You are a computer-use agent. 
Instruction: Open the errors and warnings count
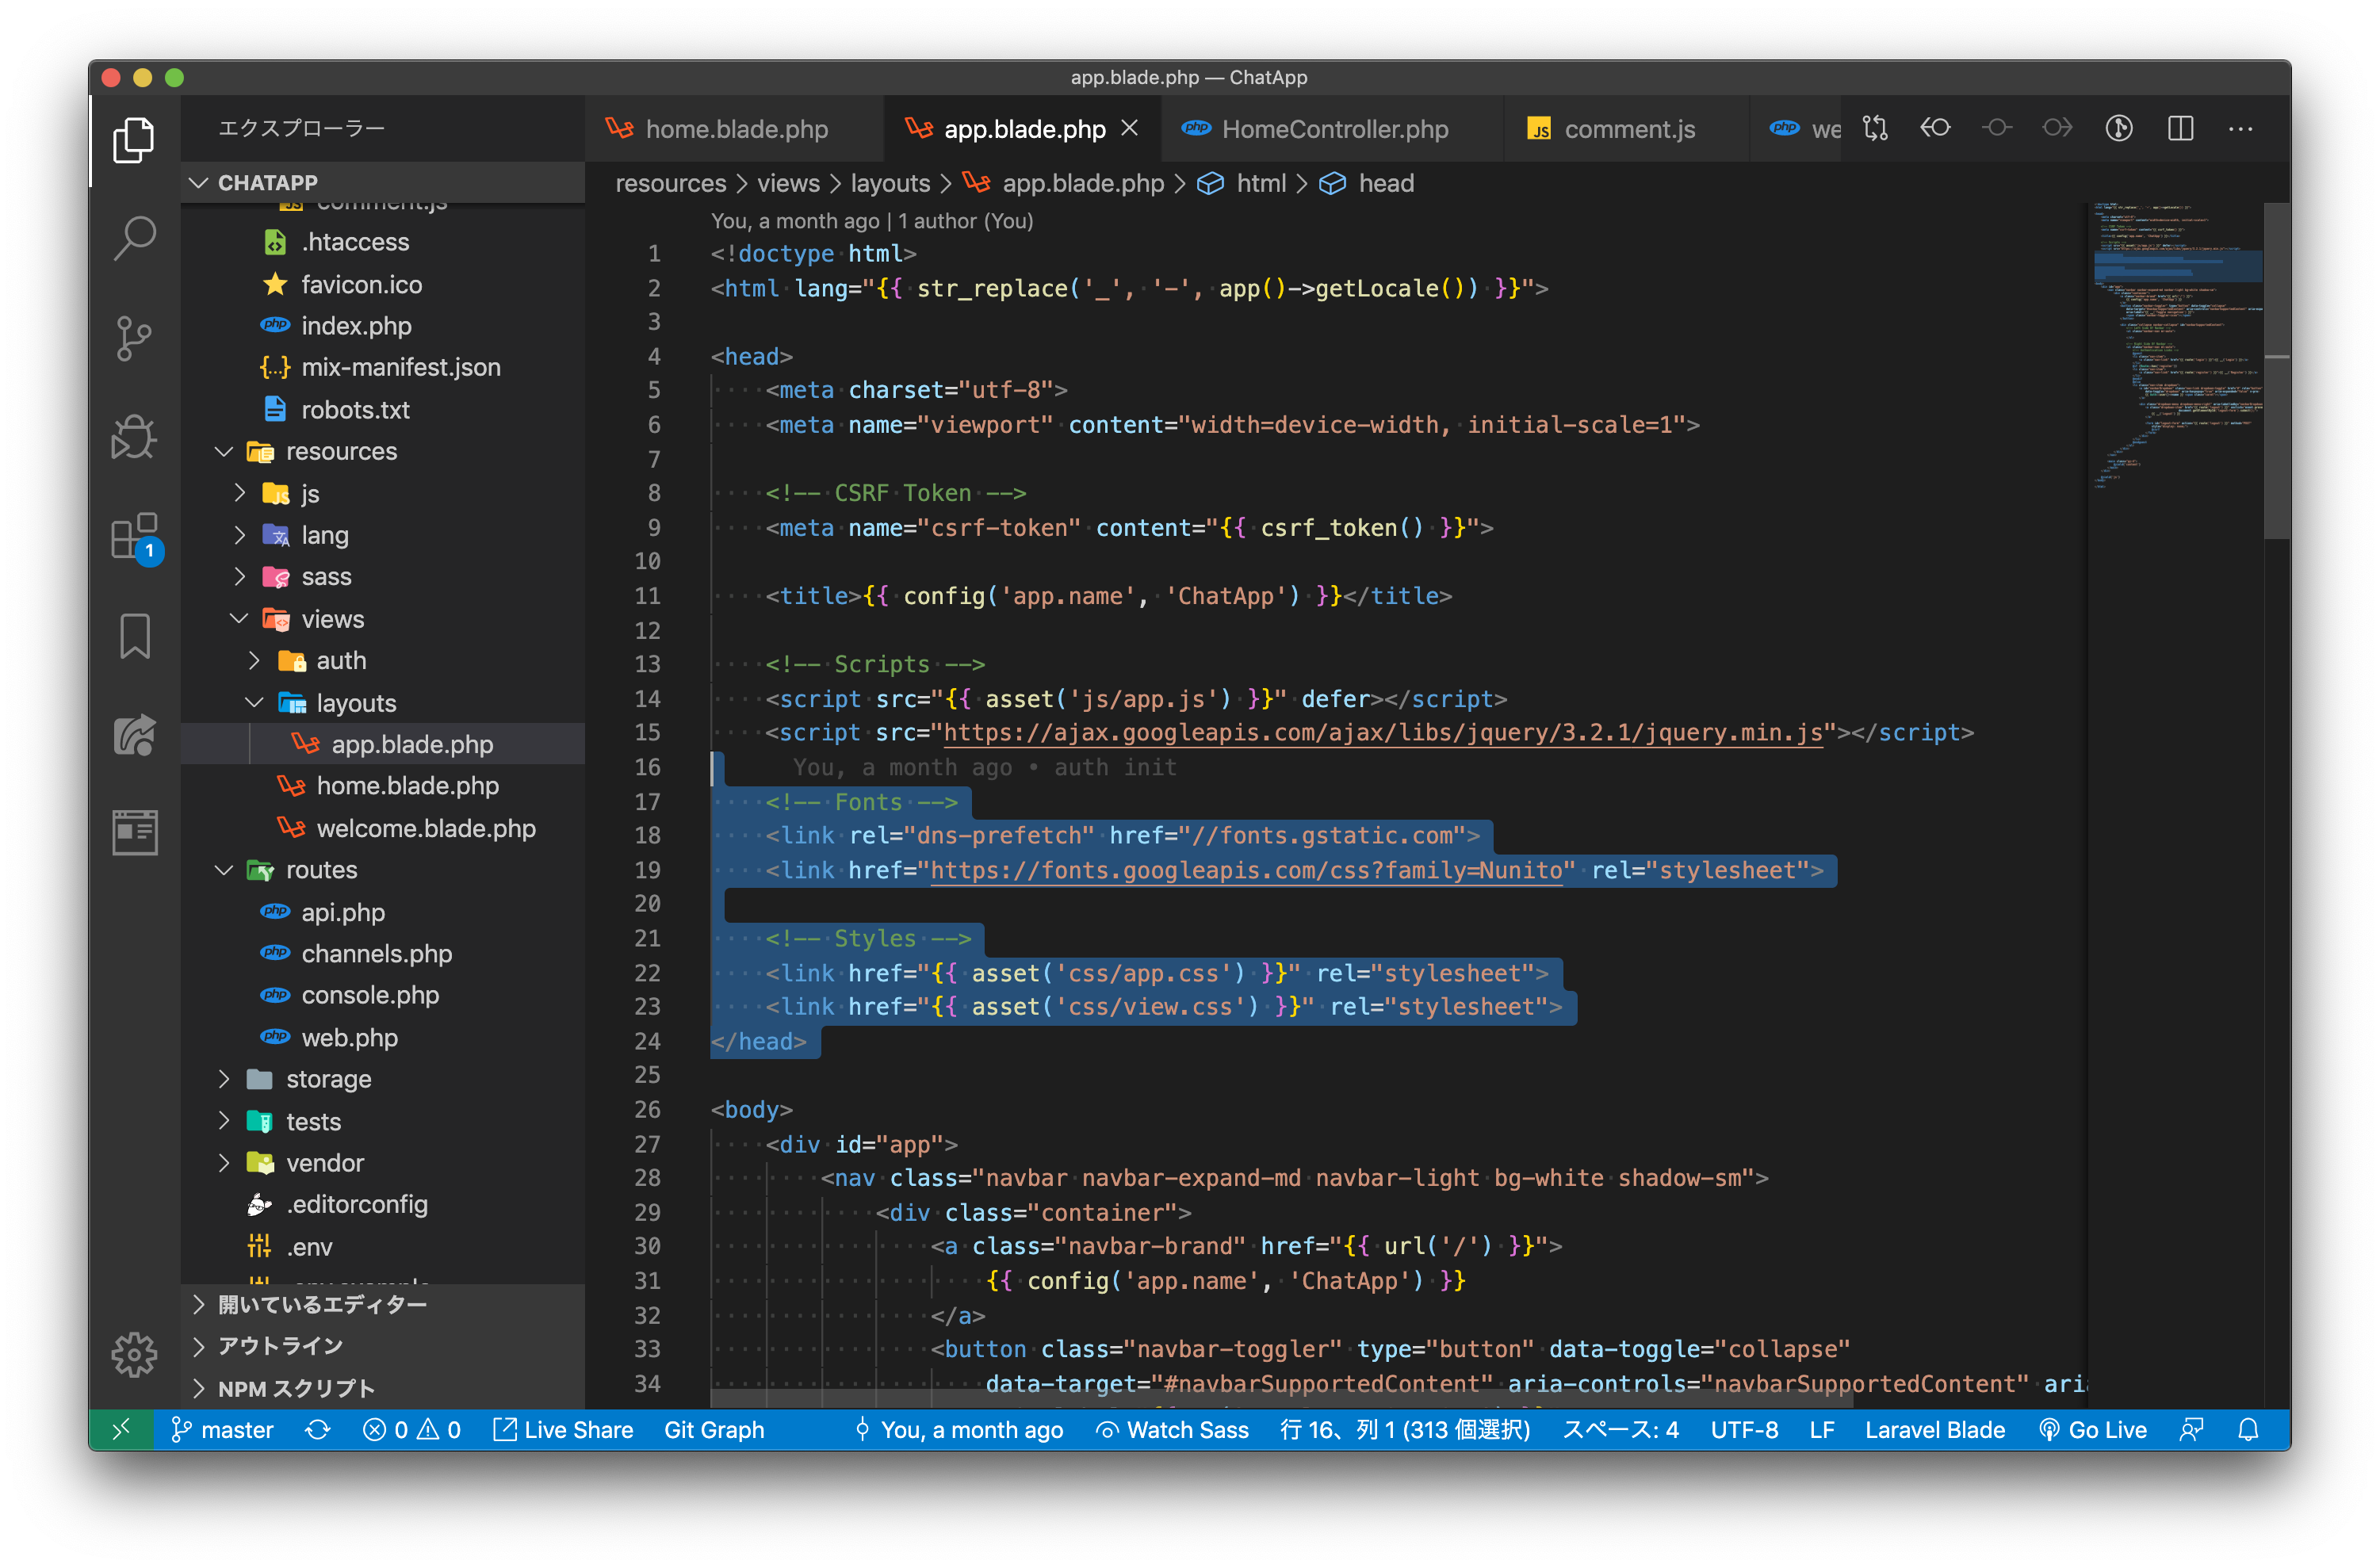411,1430
